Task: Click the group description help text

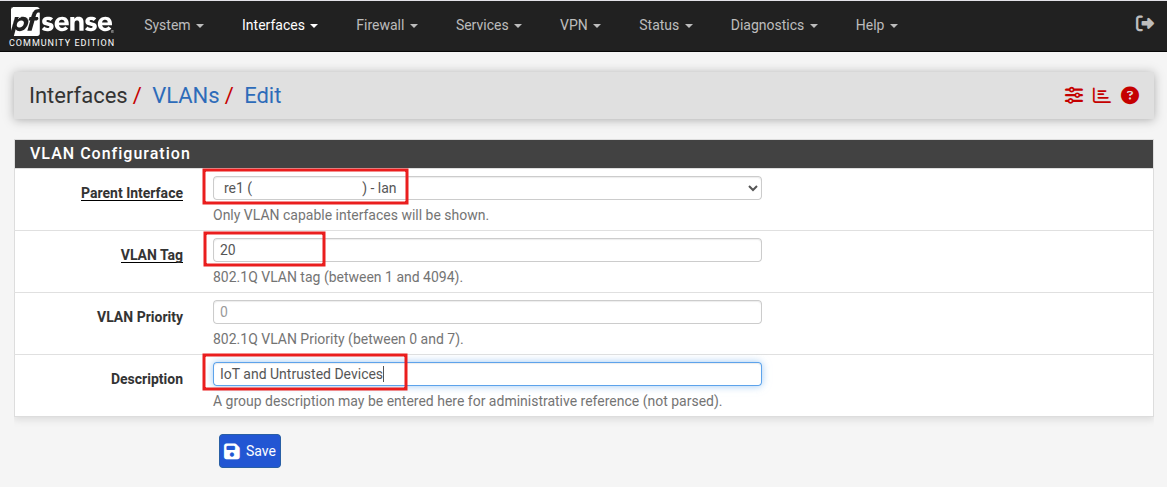Action: point(468,401)
